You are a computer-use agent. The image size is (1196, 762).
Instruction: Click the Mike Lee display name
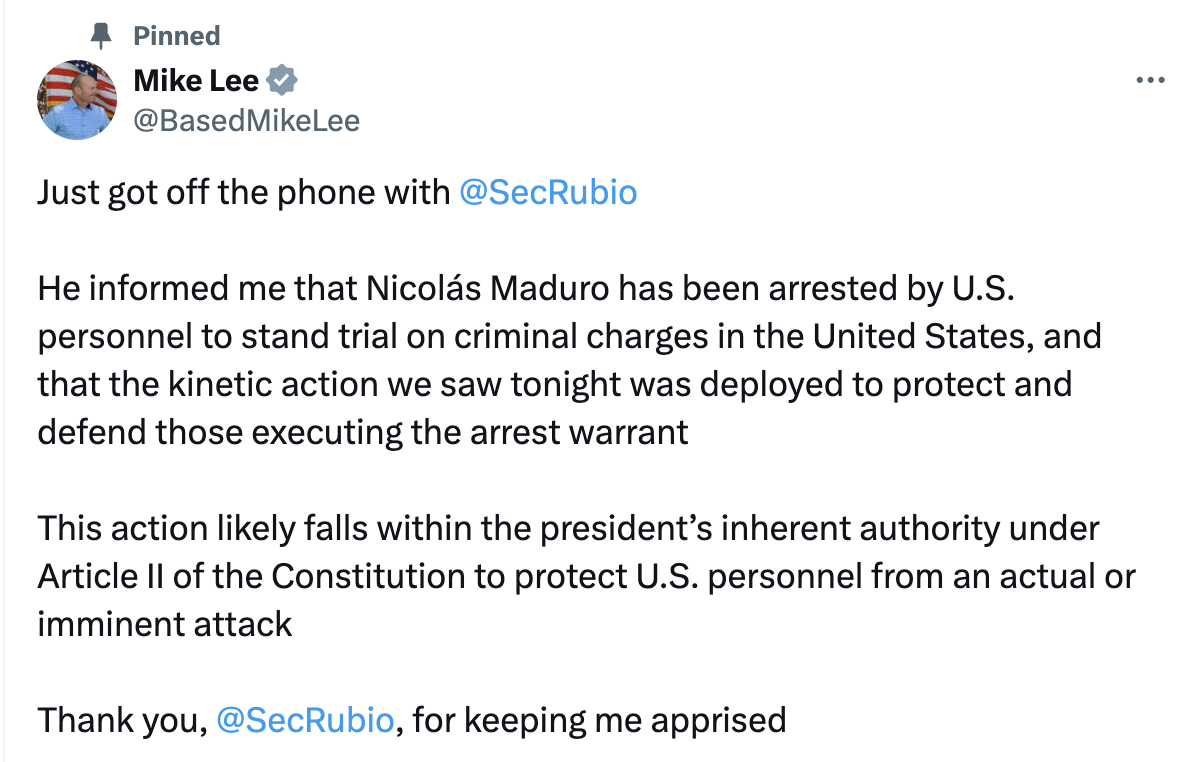[196, 80]
